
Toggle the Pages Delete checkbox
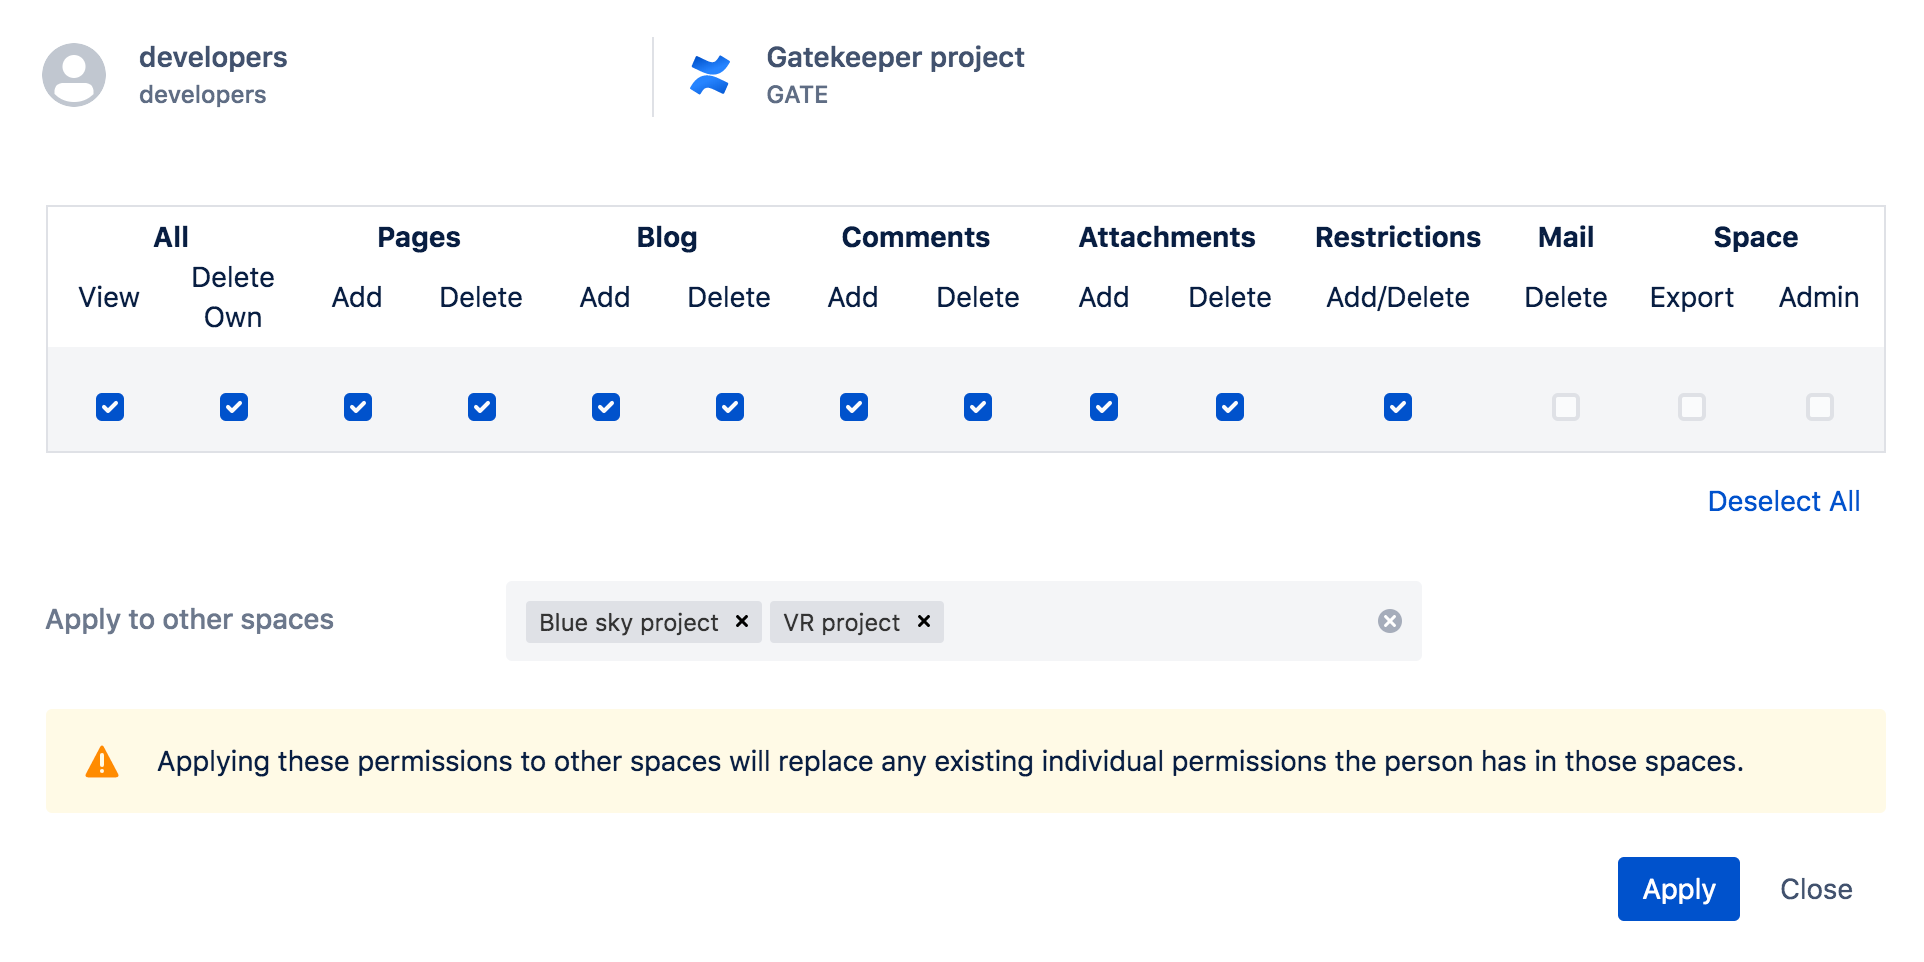[482, 407]
